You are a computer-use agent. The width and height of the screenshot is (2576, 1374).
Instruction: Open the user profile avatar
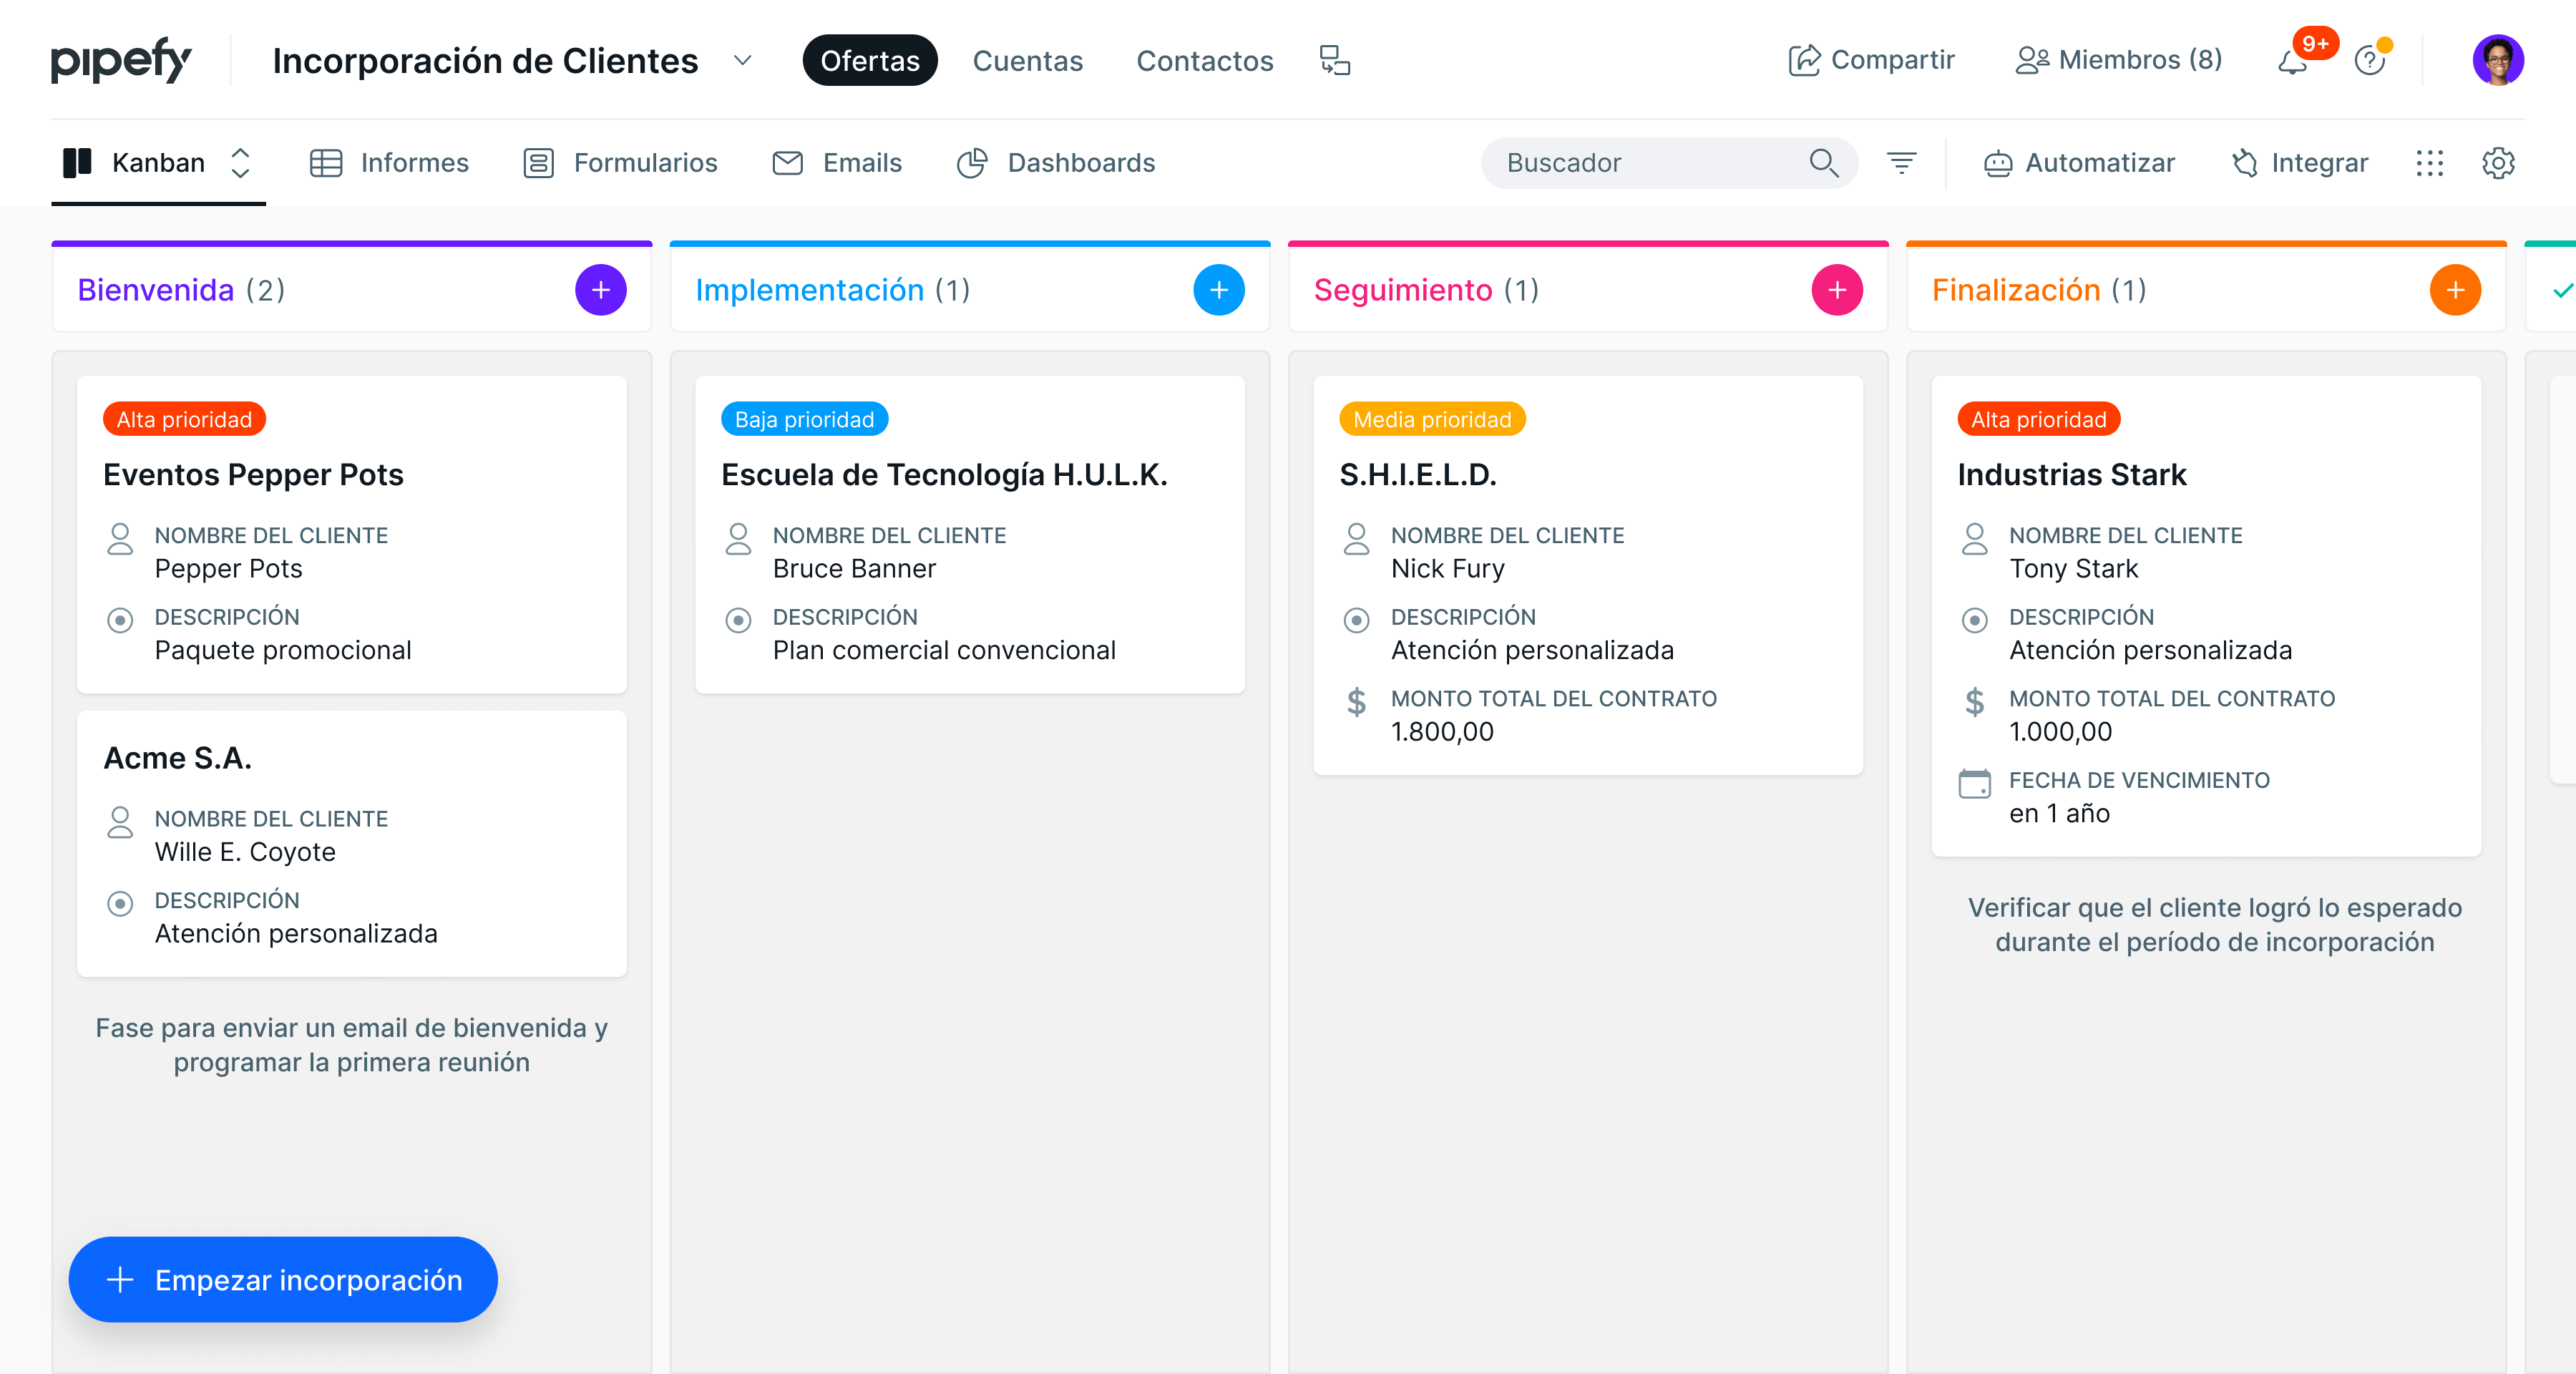pos(2497,61)
